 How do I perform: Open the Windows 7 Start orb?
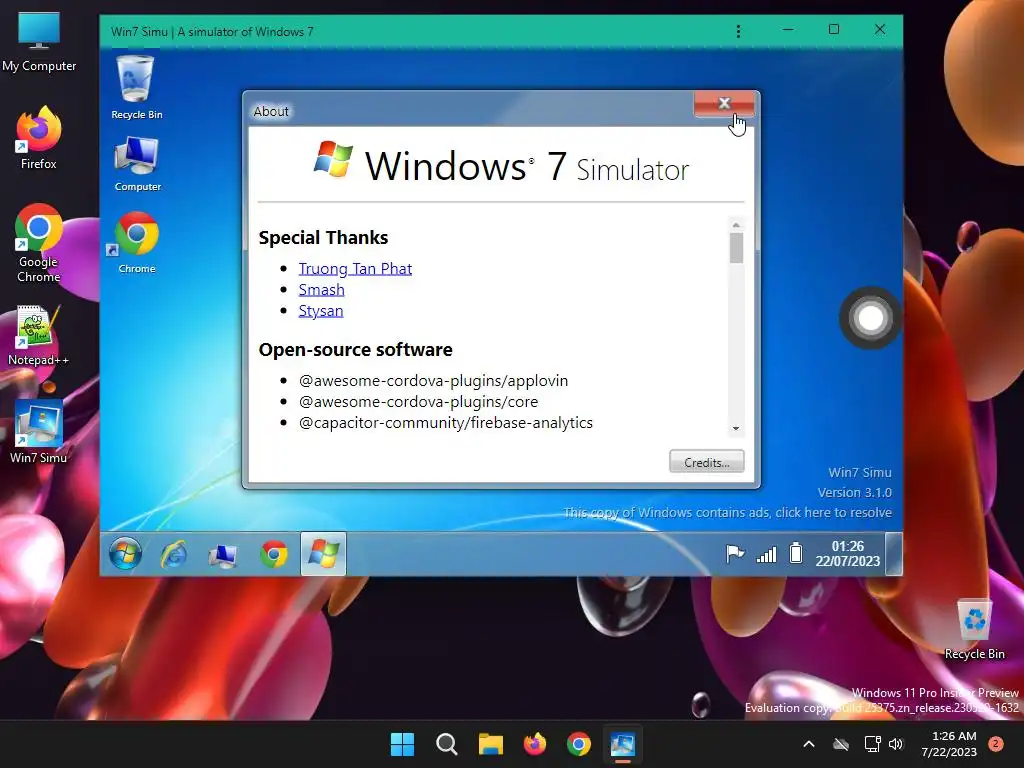(x=125, y=554)
